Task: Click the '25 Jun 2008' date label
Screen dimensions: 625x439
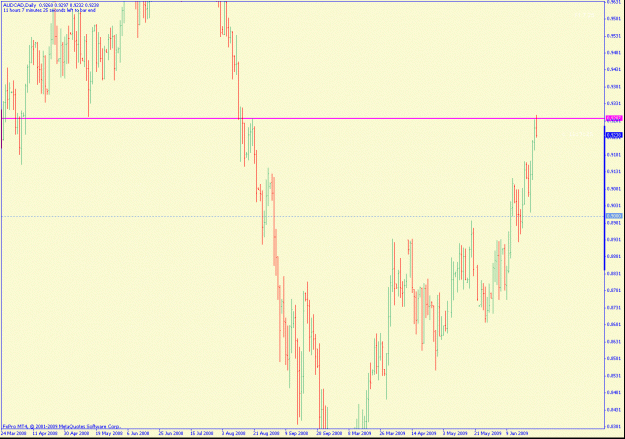Action: click(171, 433)
